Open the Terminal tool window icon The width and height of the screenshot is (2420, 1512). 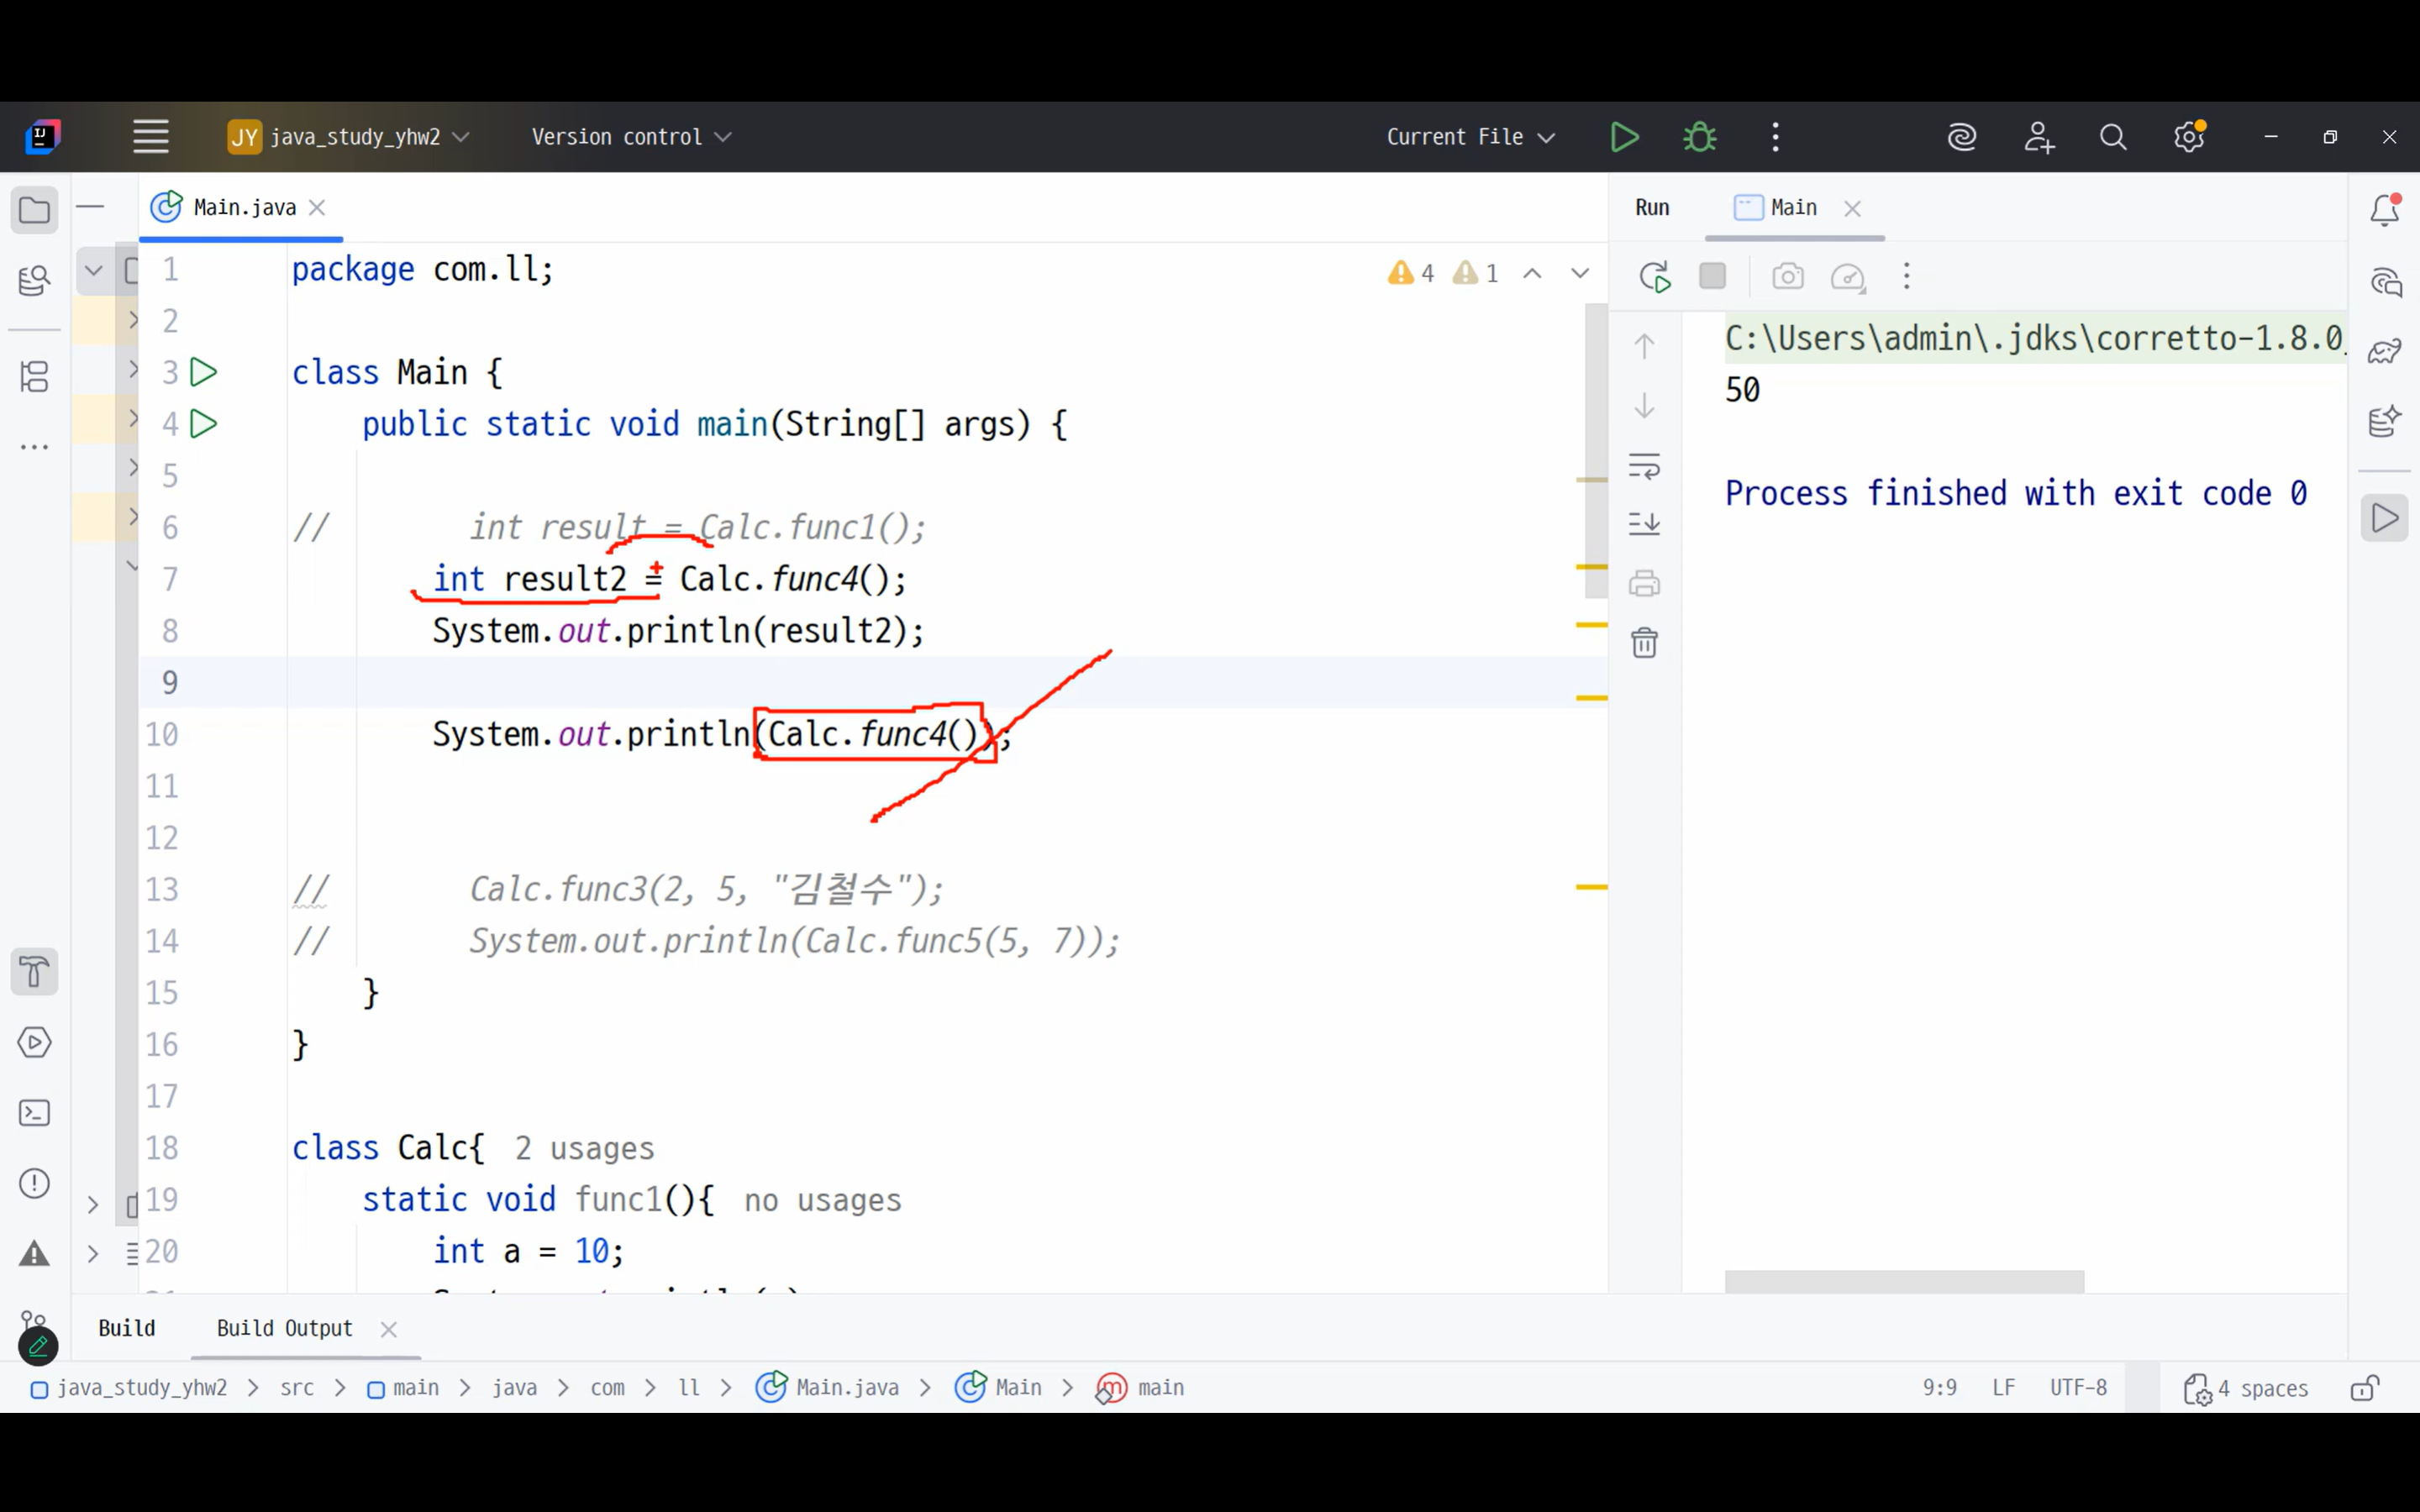point(34,1113)
